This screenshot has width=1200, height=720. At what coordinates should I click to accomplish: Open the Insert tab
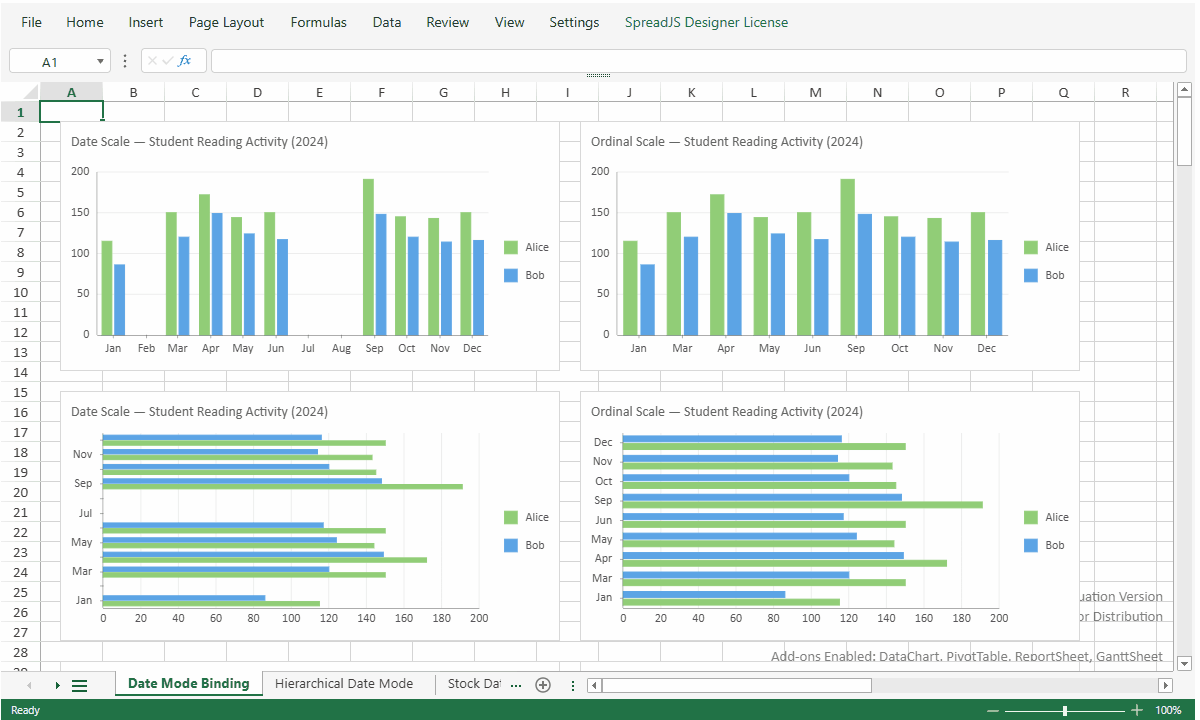[x=146, y=22]
